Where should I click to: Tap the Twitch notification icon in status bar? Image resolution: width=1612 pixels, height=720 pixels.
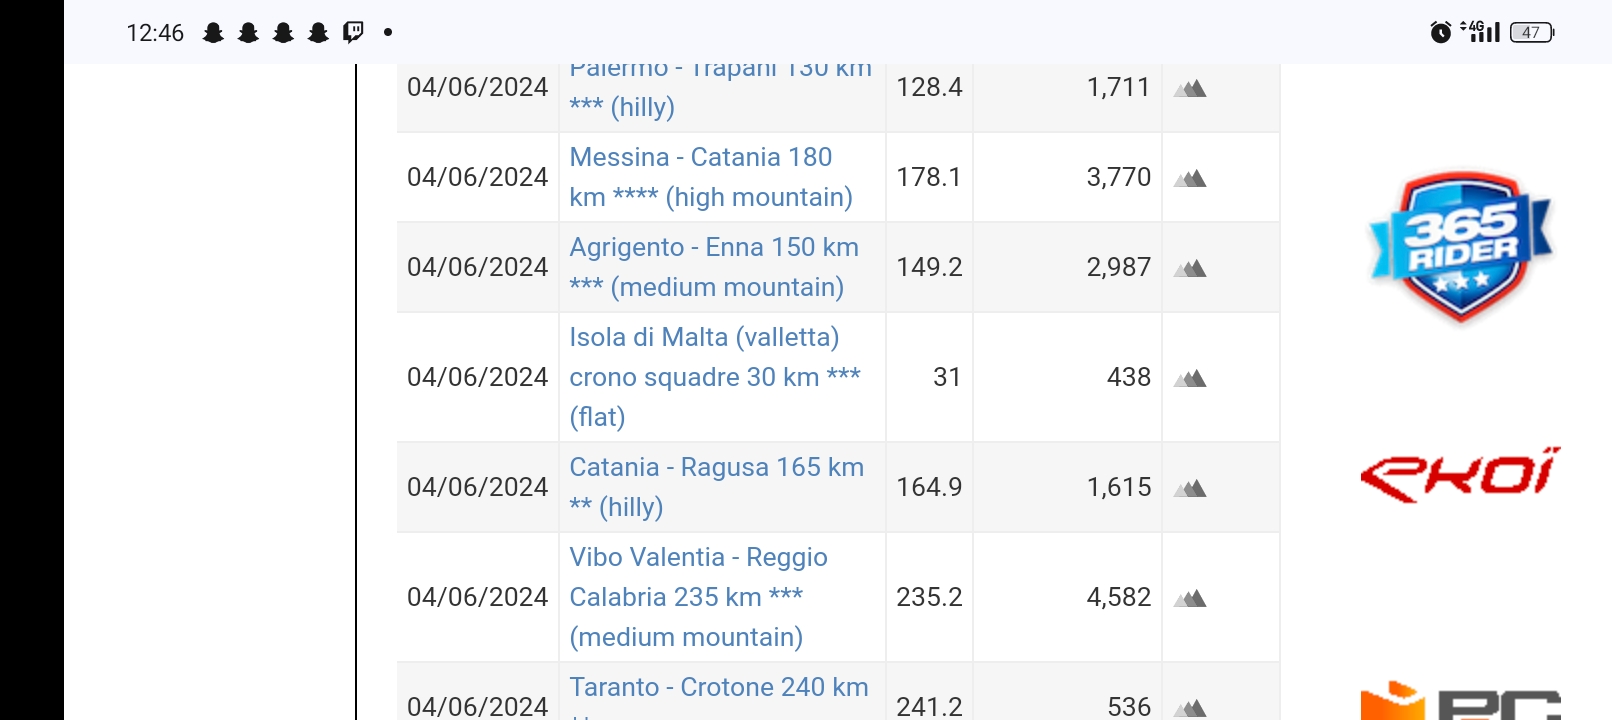coord(353,32)
